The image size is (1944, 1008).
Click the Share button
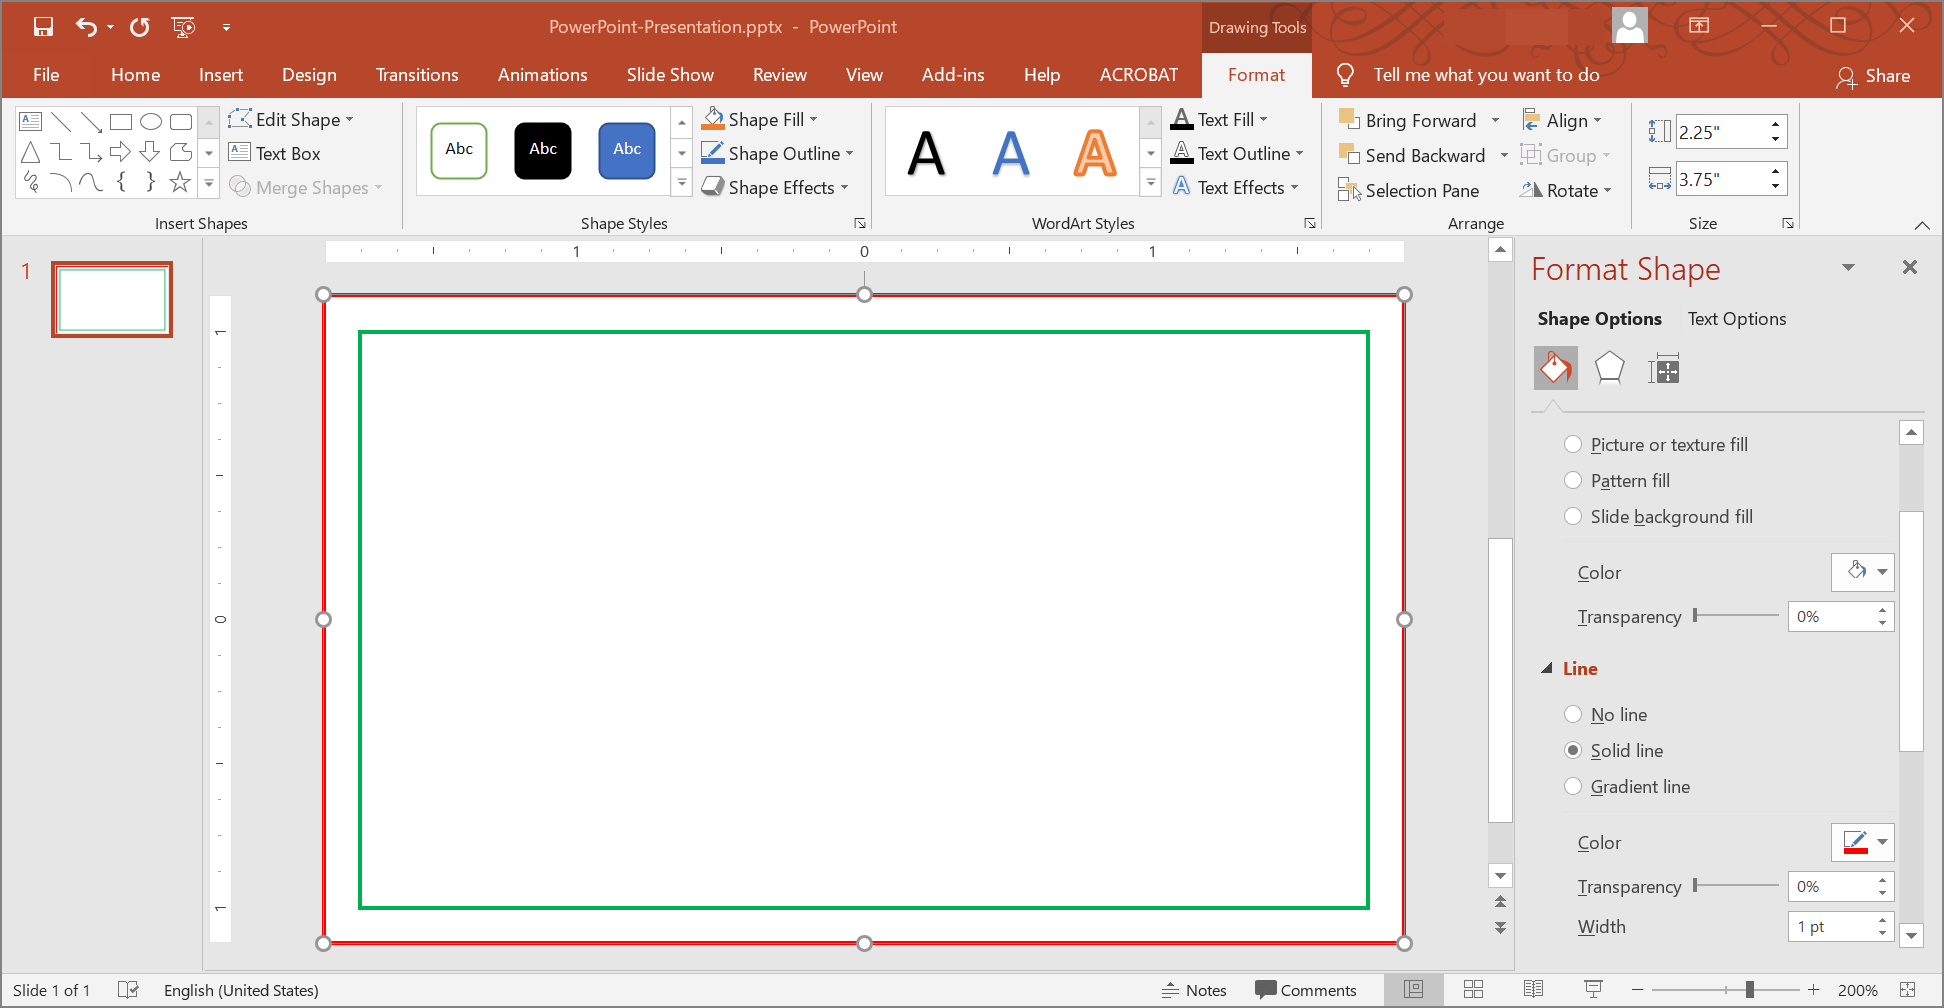coord(1875,75)
